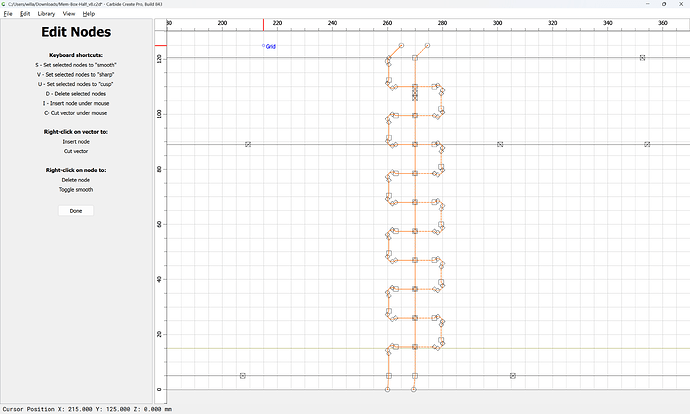The height and width of the screenshot is (414, 690).
Task: Select the rightmost crossed marker on the Y 90 guide line
Action: click(x=647, y=144)
